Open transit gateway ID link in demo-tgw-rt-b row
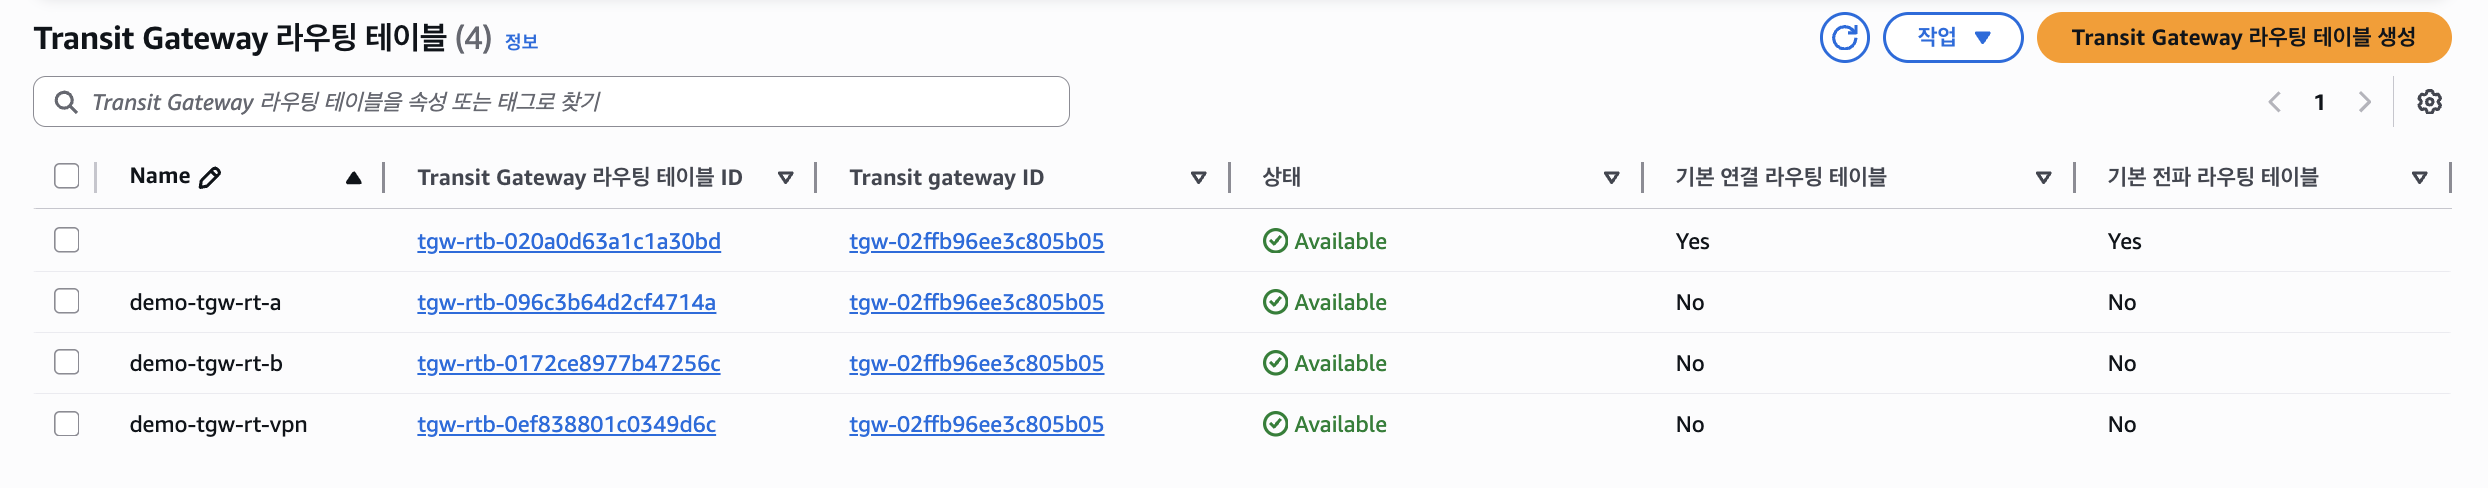The height and width of the screenshot is (488, 2488). [x=976, y=363]
